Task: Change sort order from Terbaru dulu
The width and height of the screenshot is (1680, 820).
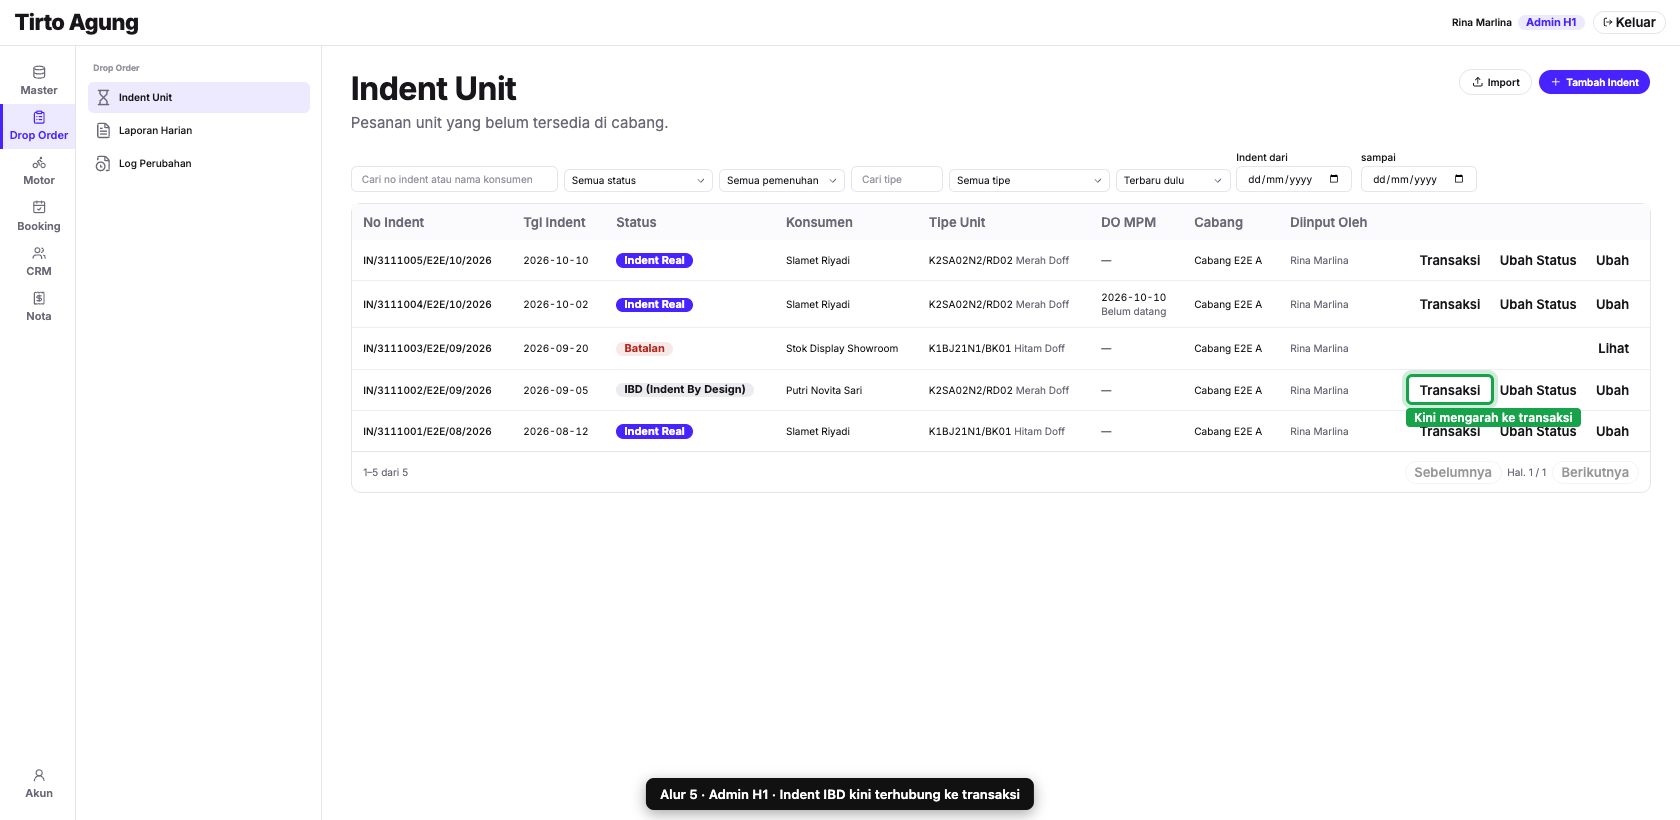Action: pos(1173,180)
